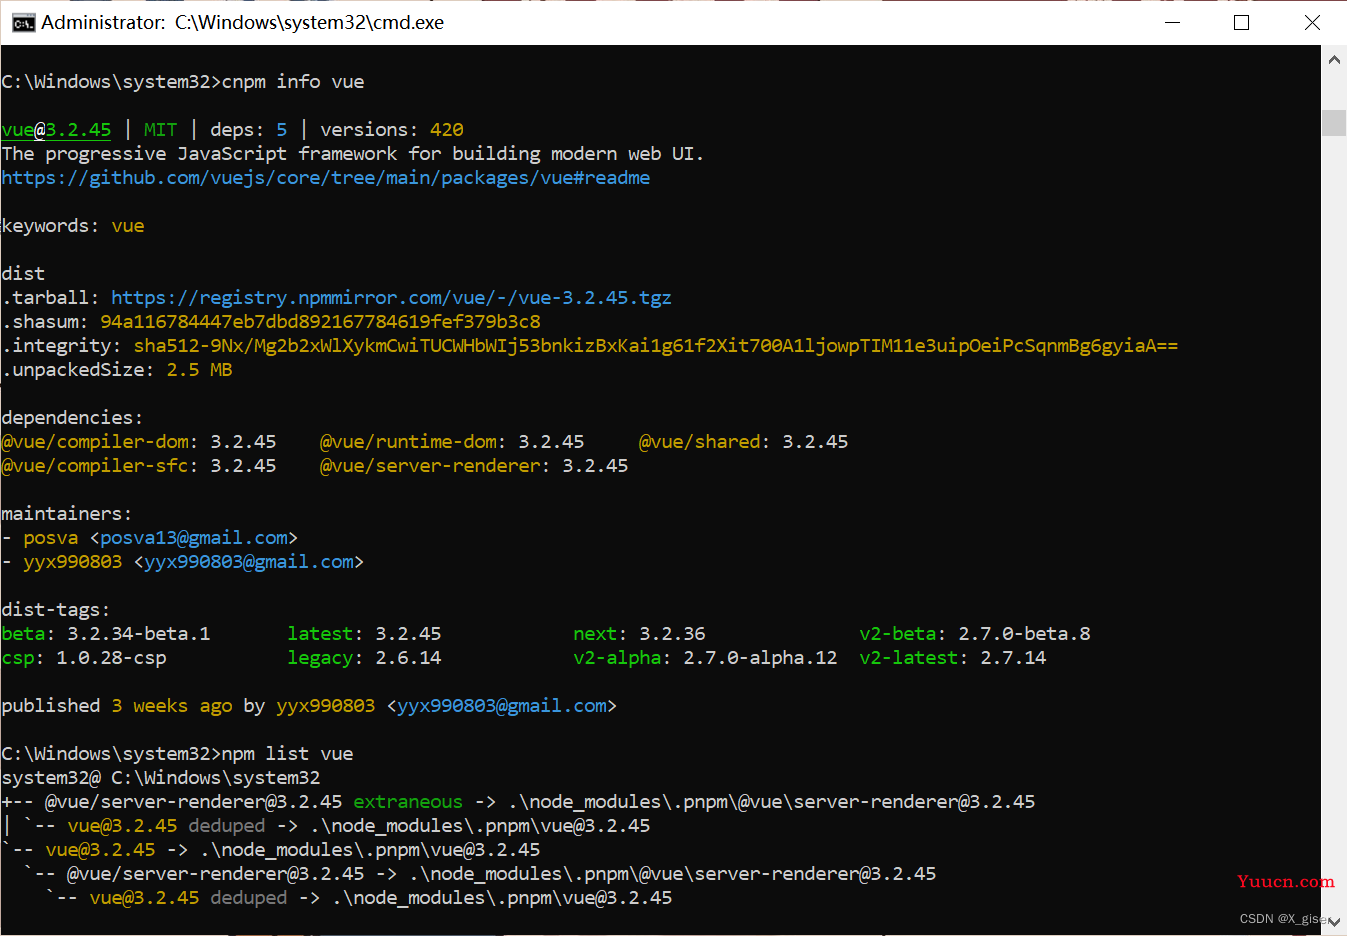Click the word 'extraneous' in npm output
Image resolution: width=1347 pixels, height=936 pixels.
click(408, 802)
